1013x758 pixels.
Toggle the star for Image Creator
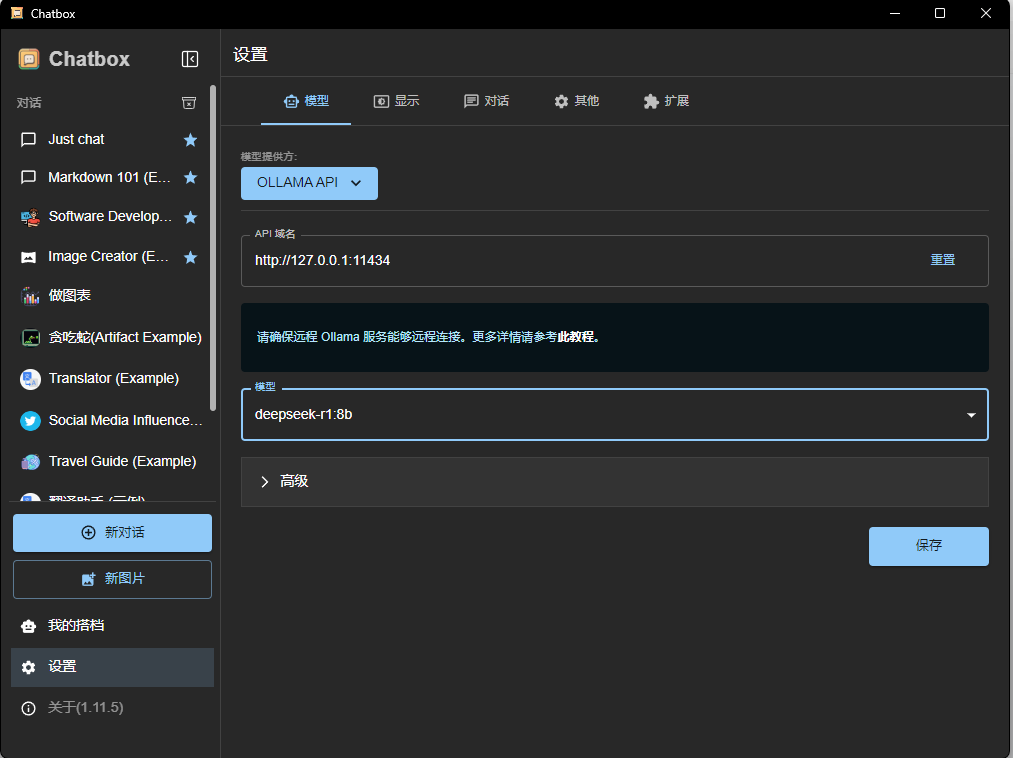click(190, 257)
